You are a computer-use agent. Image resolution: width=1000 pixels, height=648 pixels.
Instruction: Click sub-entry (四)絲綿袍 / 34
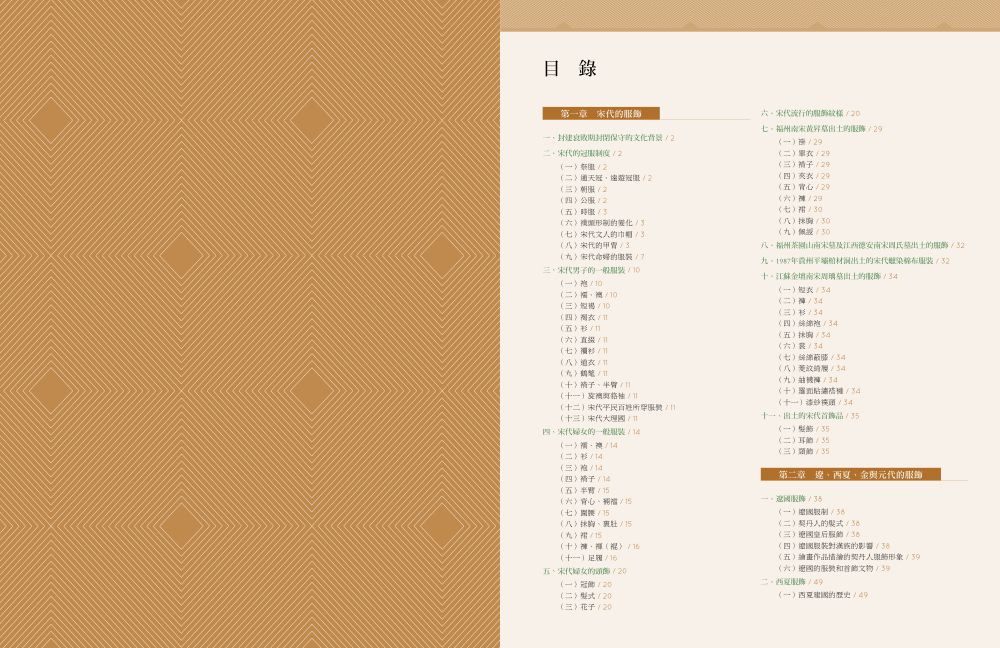[807, 323]
